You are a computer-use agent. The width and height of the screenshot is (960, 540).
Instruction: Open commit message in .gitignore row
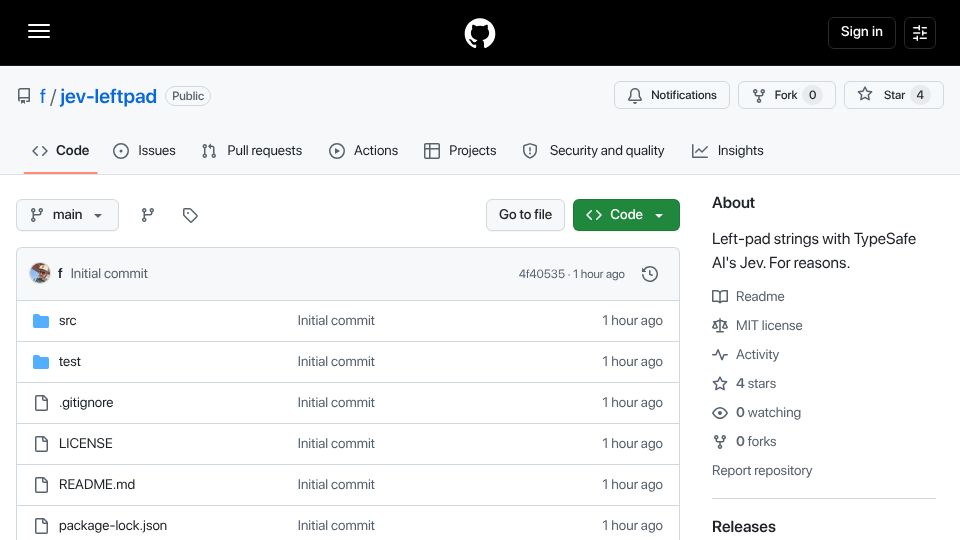[x=336, y=403]
